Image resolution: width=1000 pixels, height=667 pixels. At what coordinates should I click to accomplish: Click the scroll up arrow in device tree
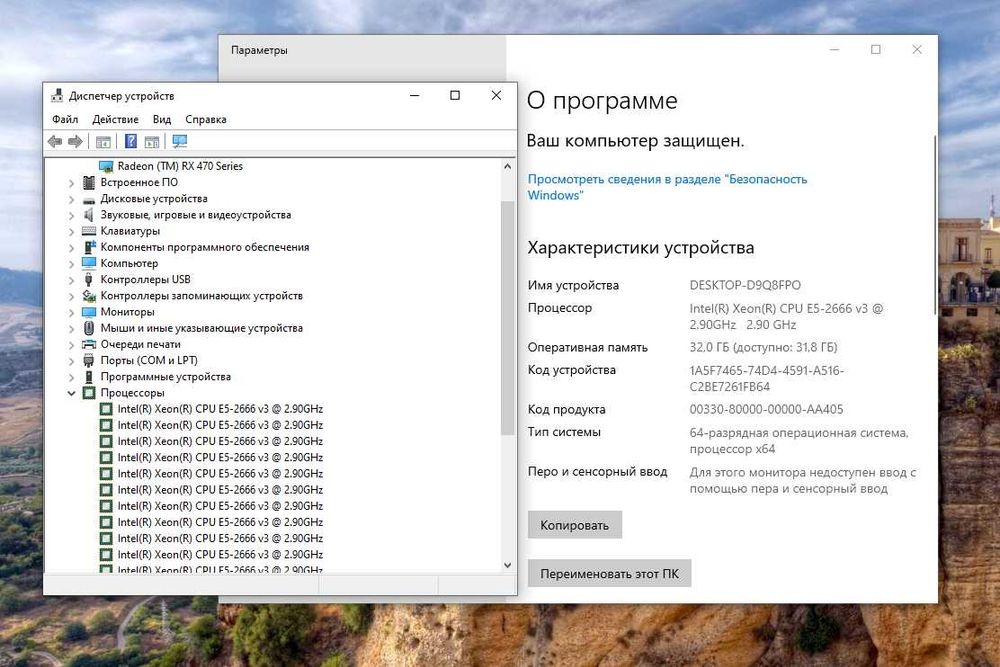(x=508, y=166)
